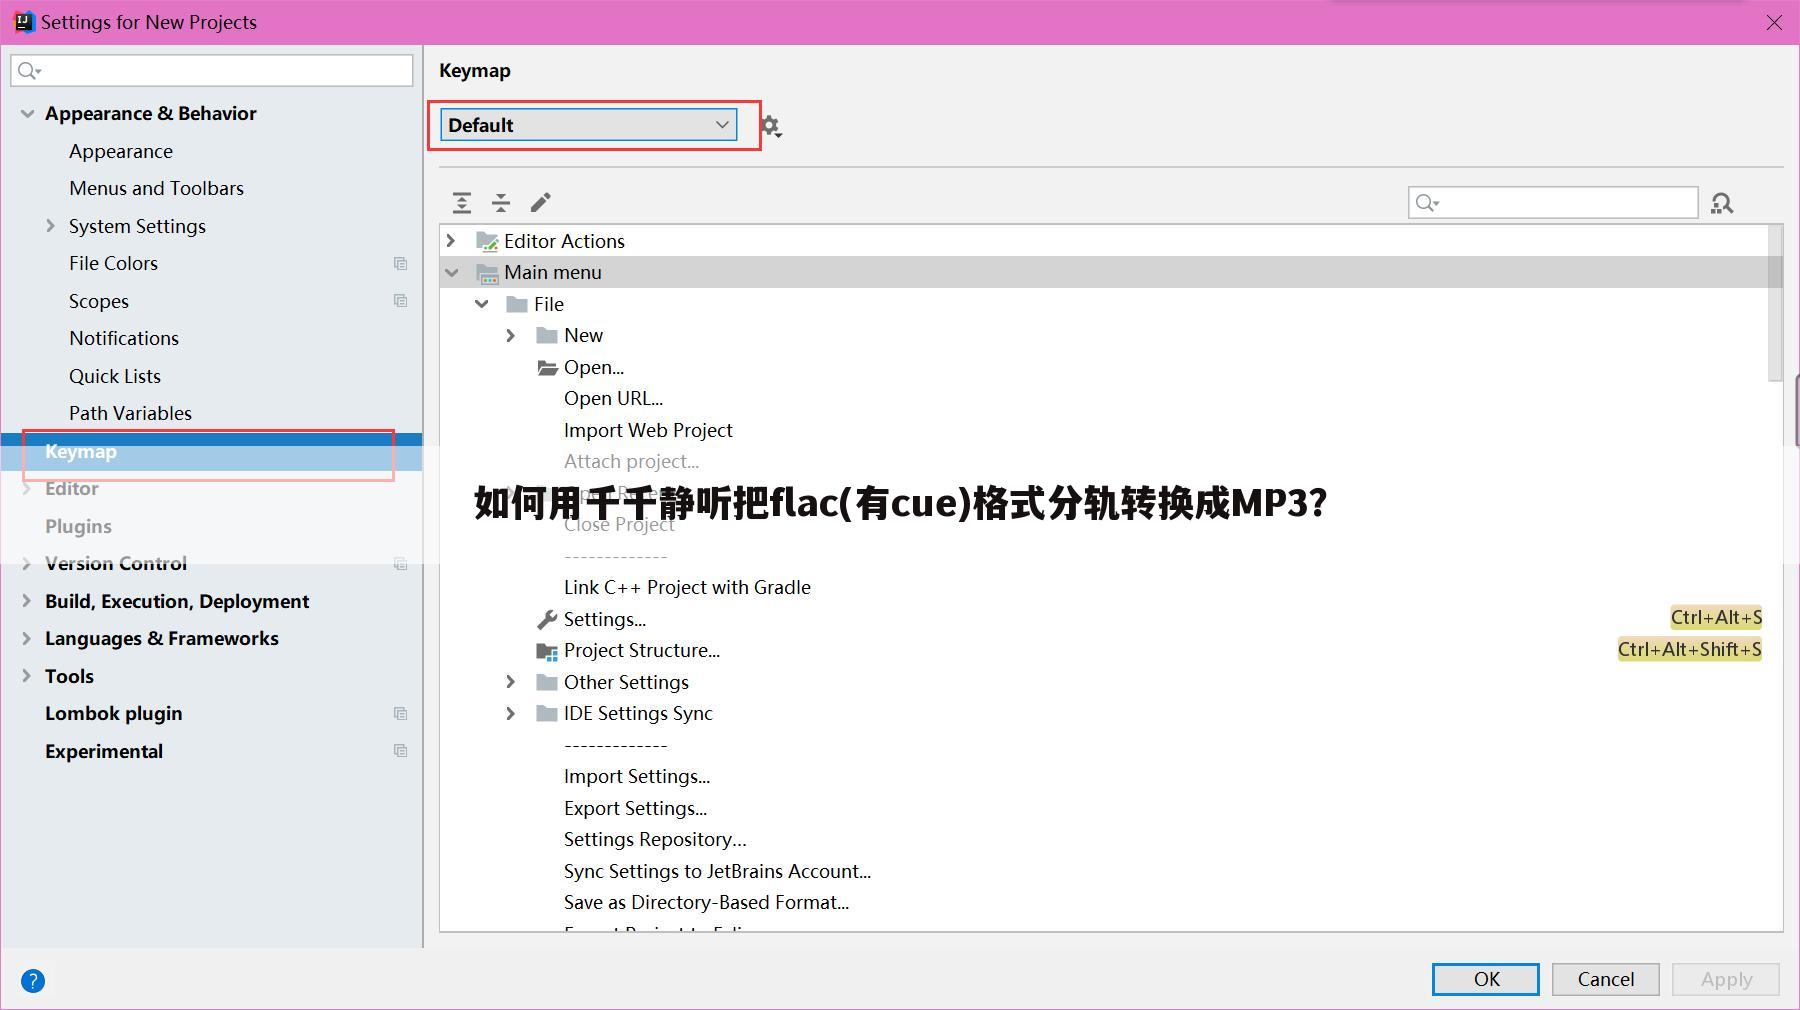
Task: Click the project-level icon beside Lombok plugin
Action: tap(400, 713)
